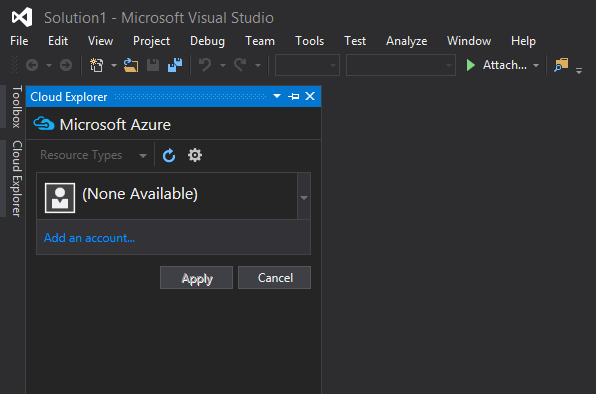Image resolution: width=596 pixels, height=394 pixels.
Task: Open the New Project dropdown arrow
Action: 114,65
